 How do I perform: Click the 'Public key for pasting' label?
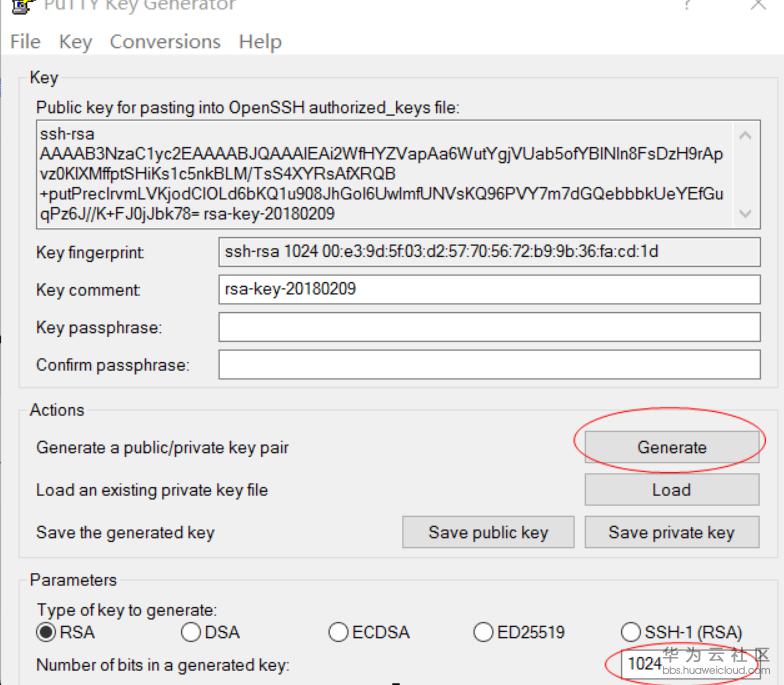point(248,108)
